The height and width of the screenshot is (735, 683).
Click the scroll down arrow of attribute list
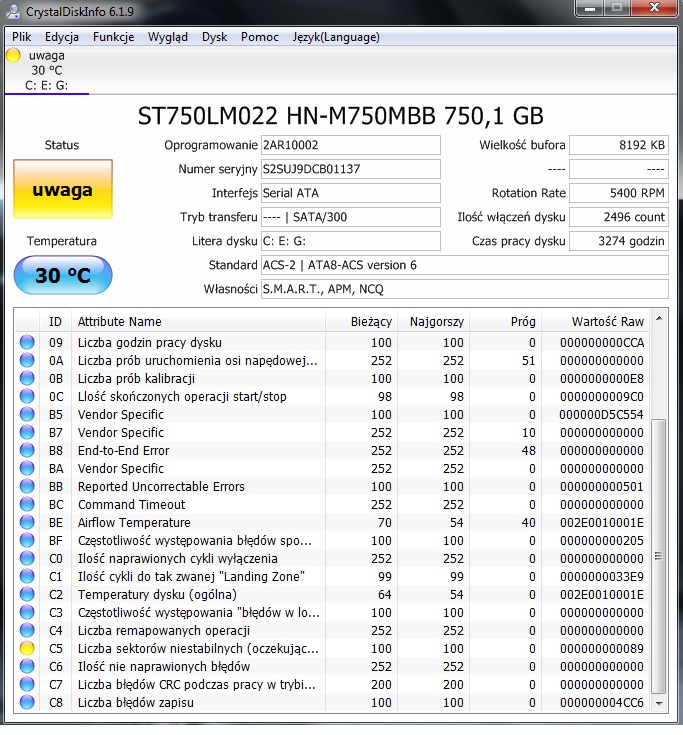pyautogui.click(x=659, y=703)
